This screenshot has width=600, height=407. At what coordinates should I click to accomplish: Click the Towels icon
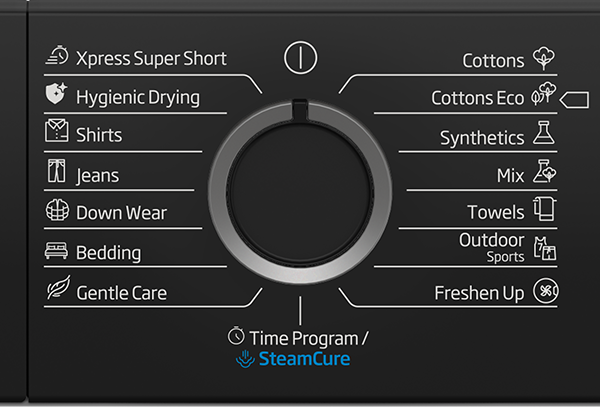543,210
